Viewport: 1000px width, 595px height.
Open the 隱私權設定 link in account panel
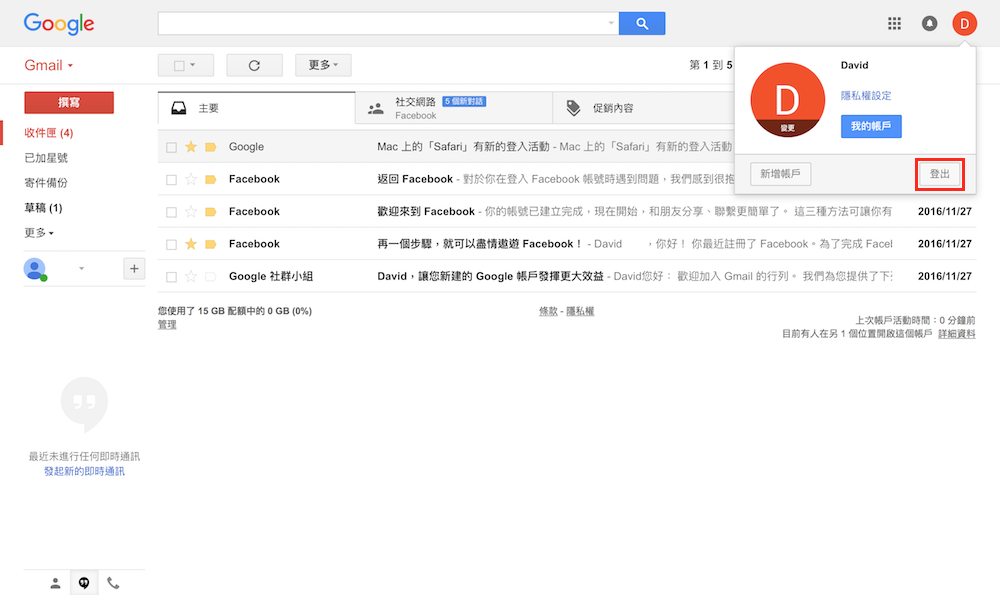click(866, 96)
